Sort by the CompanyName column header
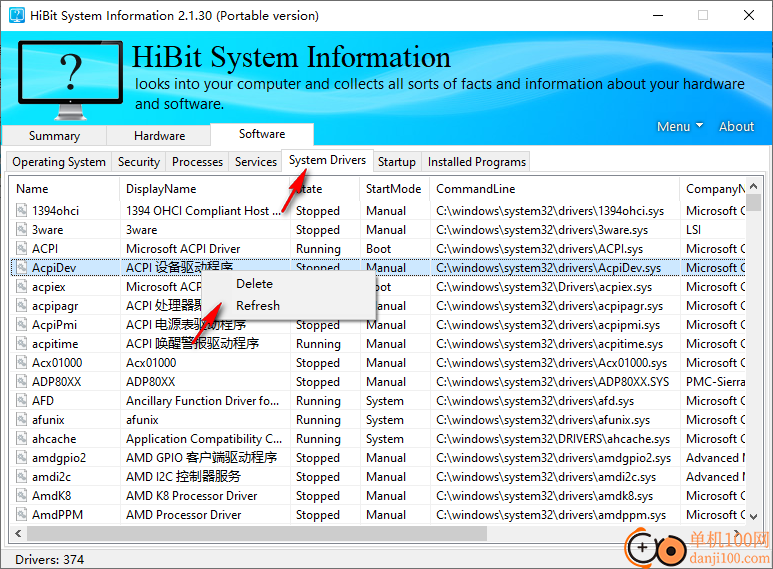 (x=715, y=189)
